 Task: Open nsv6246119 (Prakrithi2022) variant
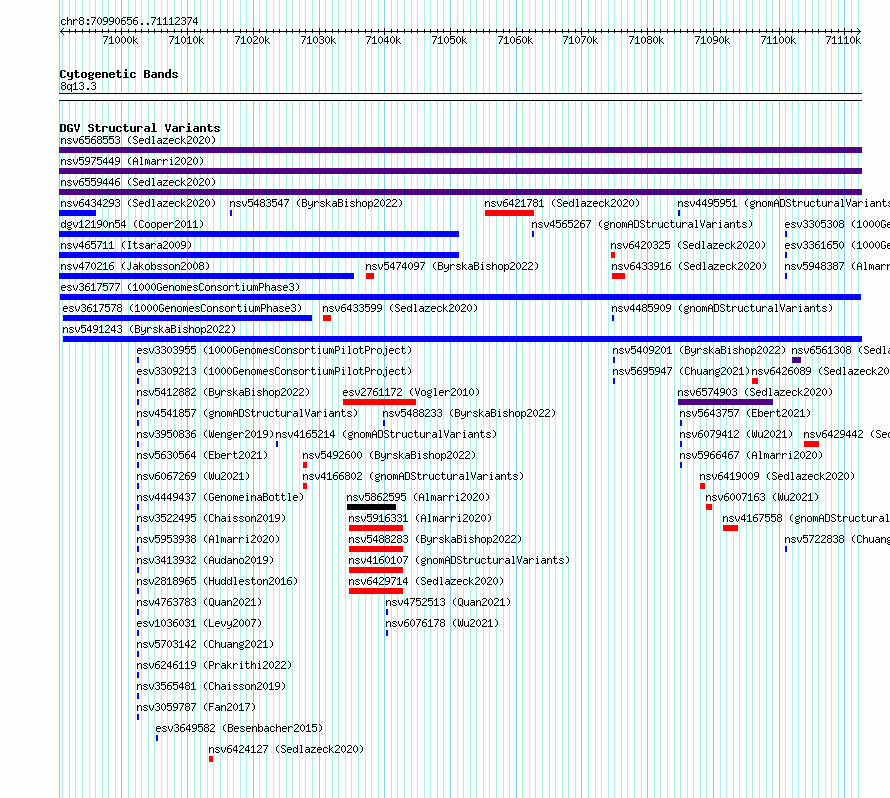click(x=215, y=665)
